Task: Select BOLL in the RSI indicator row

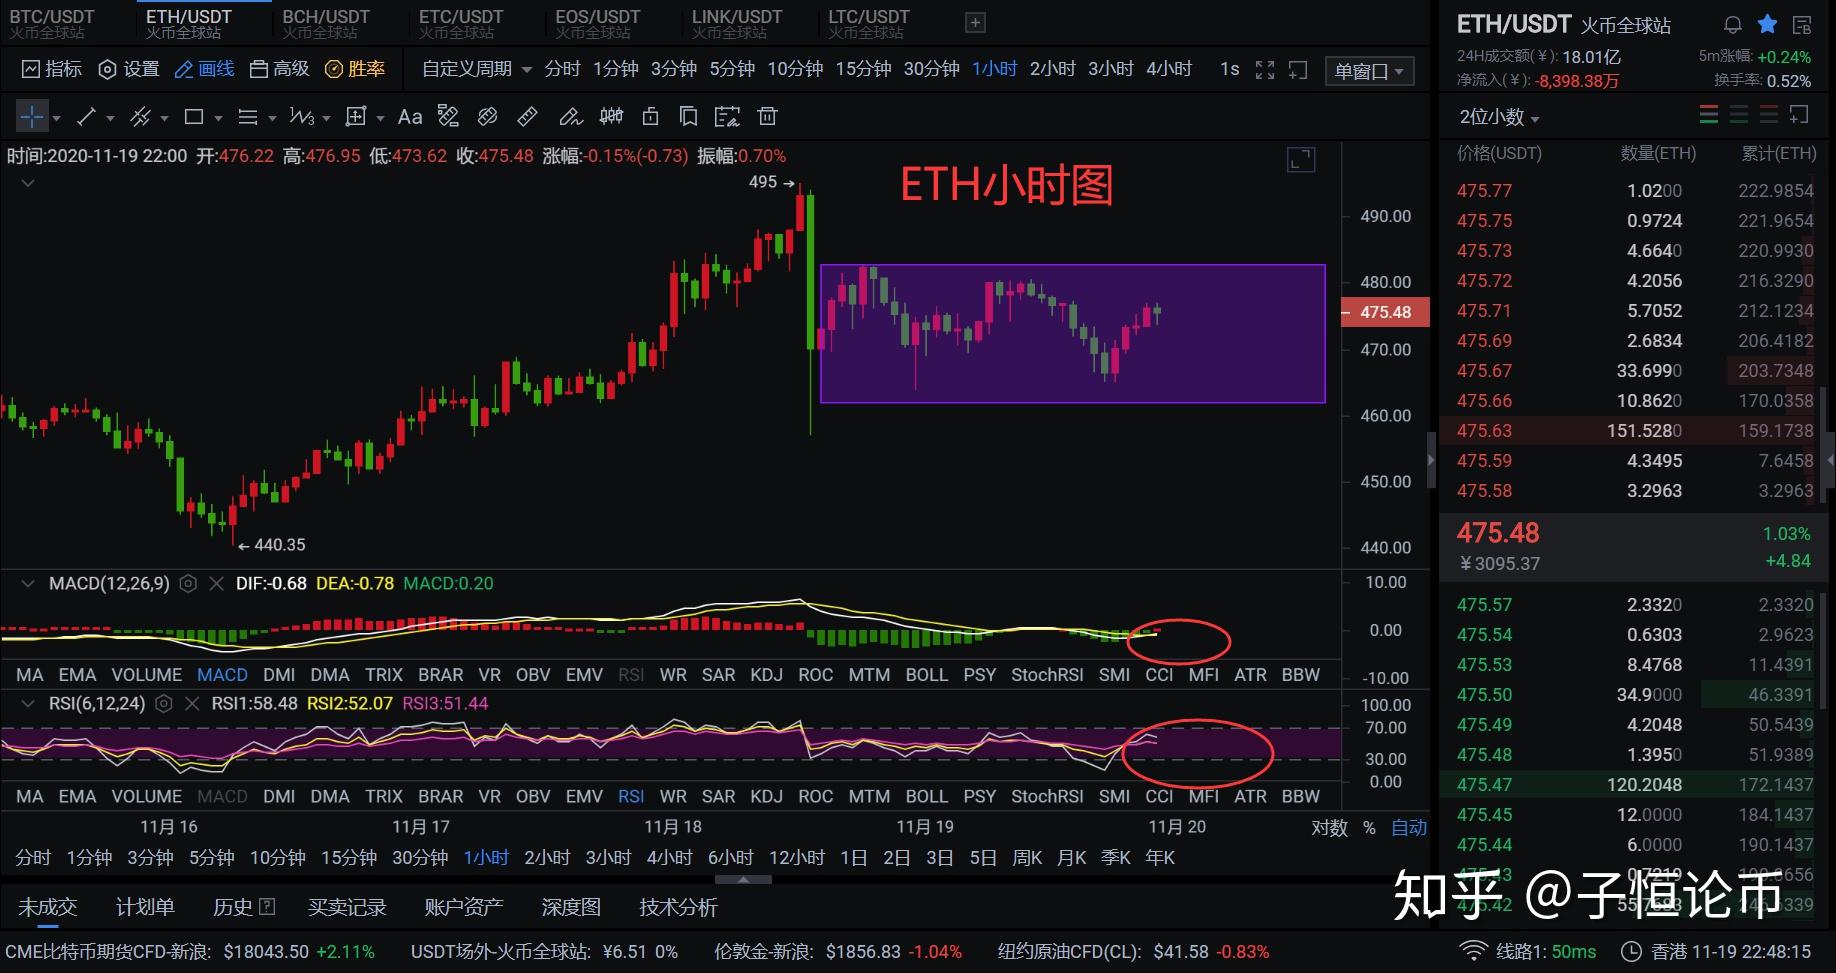Action: tap(926, 797)
